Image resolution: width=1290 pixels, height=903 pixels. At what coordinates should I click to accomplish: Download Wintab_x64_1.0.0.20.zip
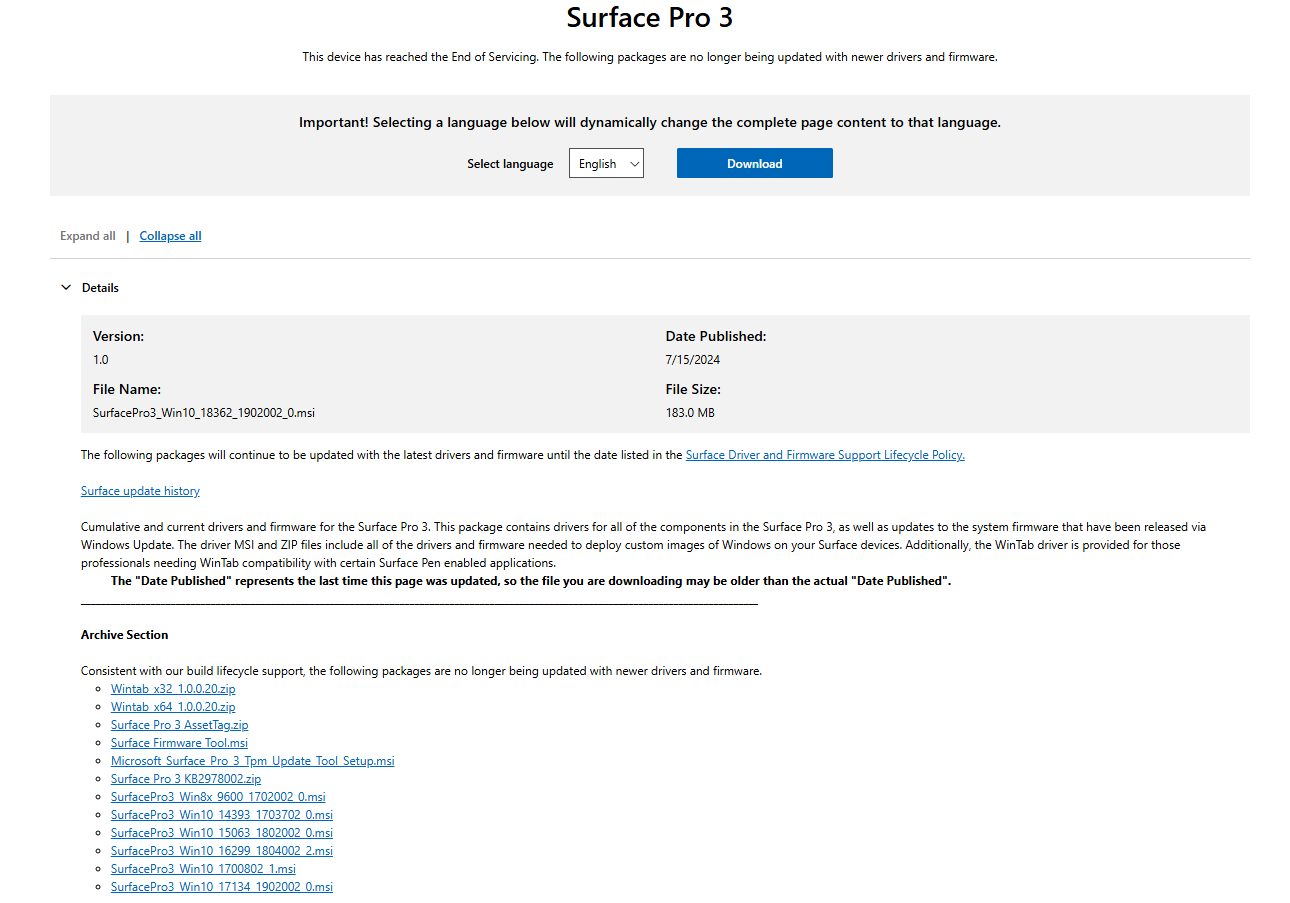pos(173,707)
